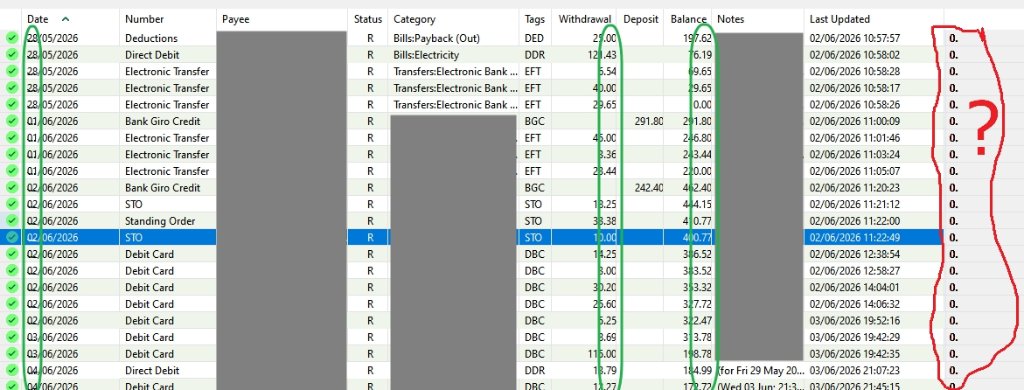This screenshot has width=1024, height=390.
Task: Click the green check icon on the 242.40 Bank Giro Credit row
Action: [x=12, y=187]
